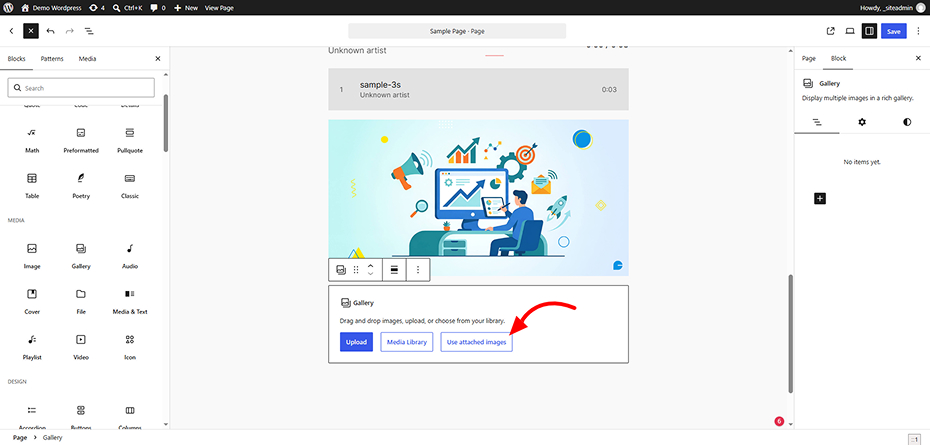Click Page in the bottom breadcrumb
This screenshot has height=445, width=930.
click(20, 437)
